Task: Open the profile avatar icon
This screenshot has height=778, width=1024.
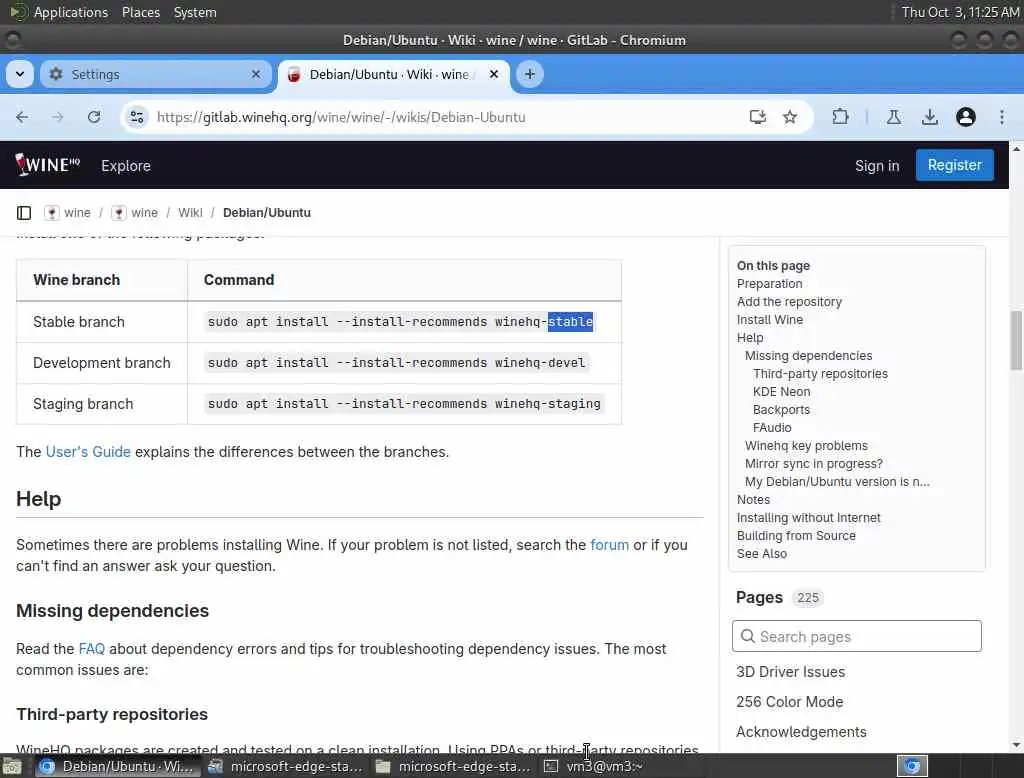Action: pyautogui.click(x=966, y=118)
